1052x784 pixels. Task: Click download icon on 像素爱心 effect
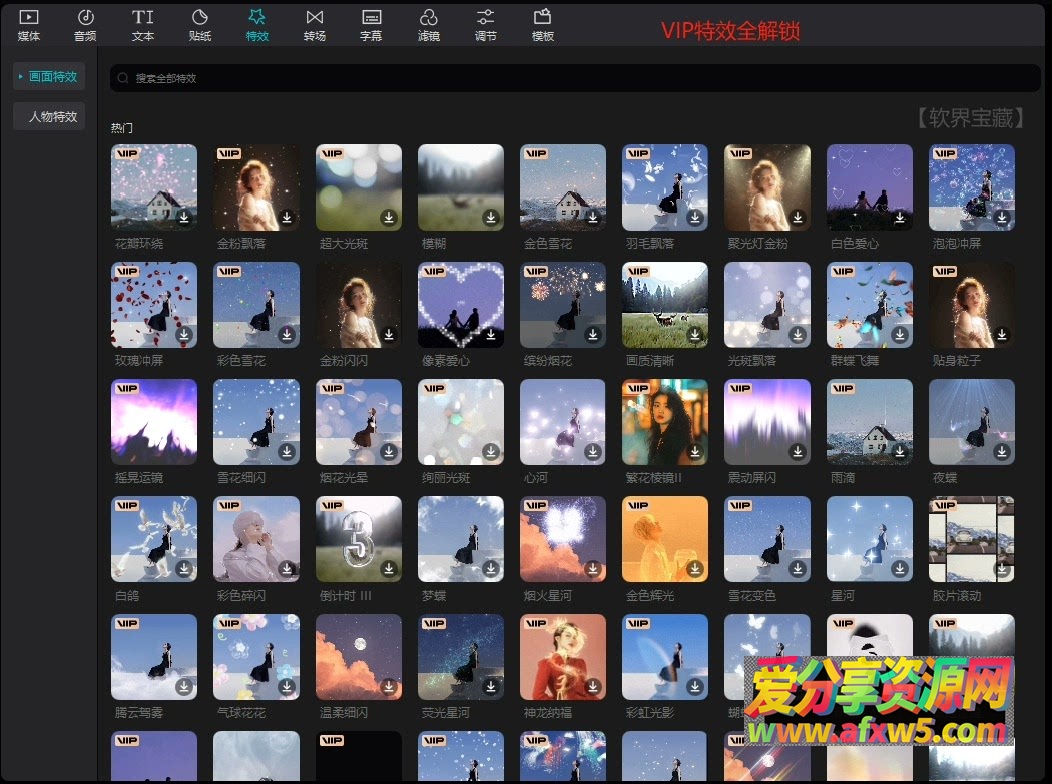490,335
